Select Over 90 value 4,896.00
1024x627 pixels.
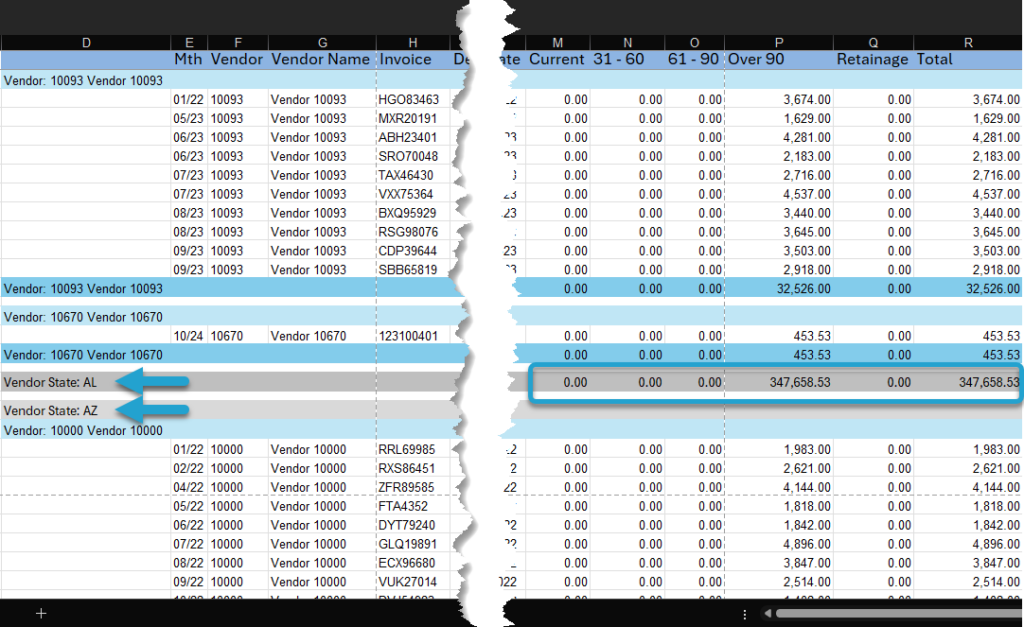(778, 545)
